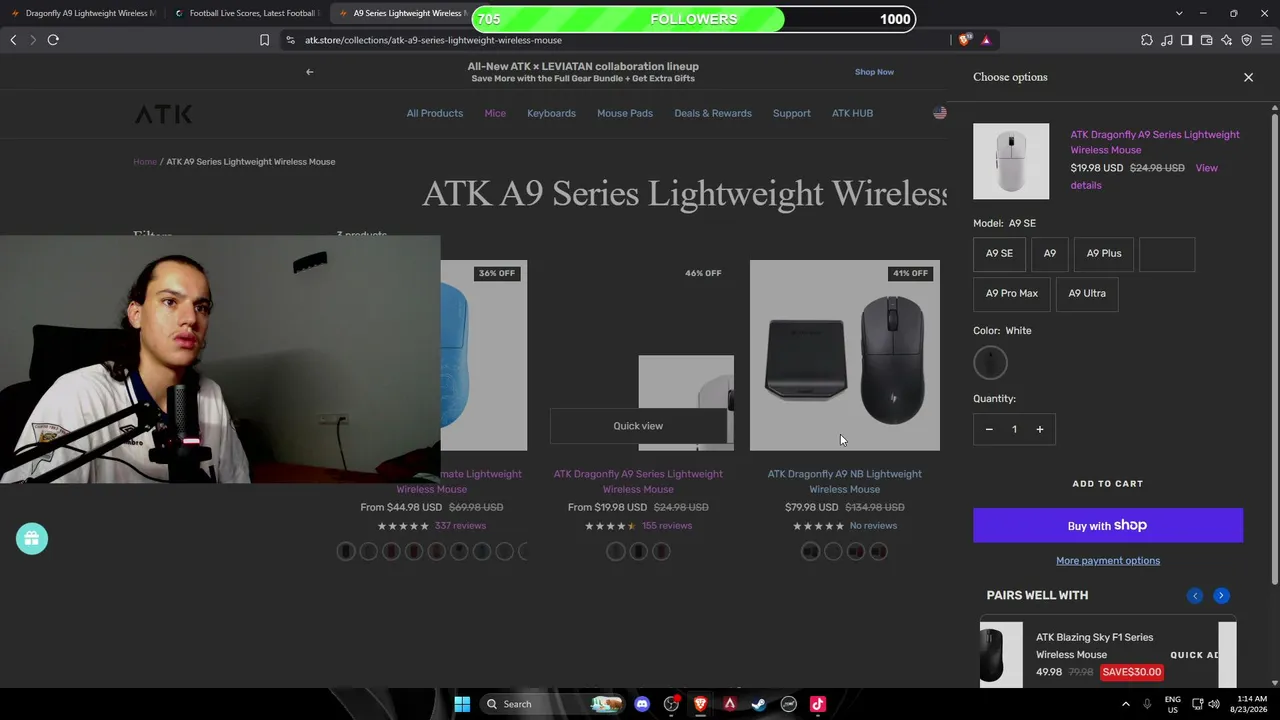Click the quantity number field
This screenshot has height=720, width=1280.
point(1014,430)
